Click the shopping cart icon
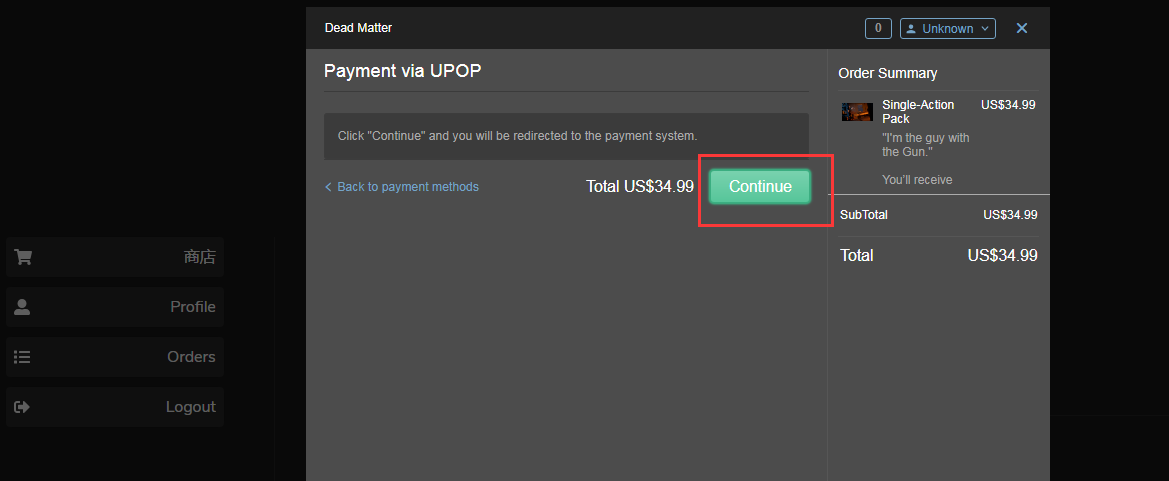 pyautogui.click(x=23, y=257)
